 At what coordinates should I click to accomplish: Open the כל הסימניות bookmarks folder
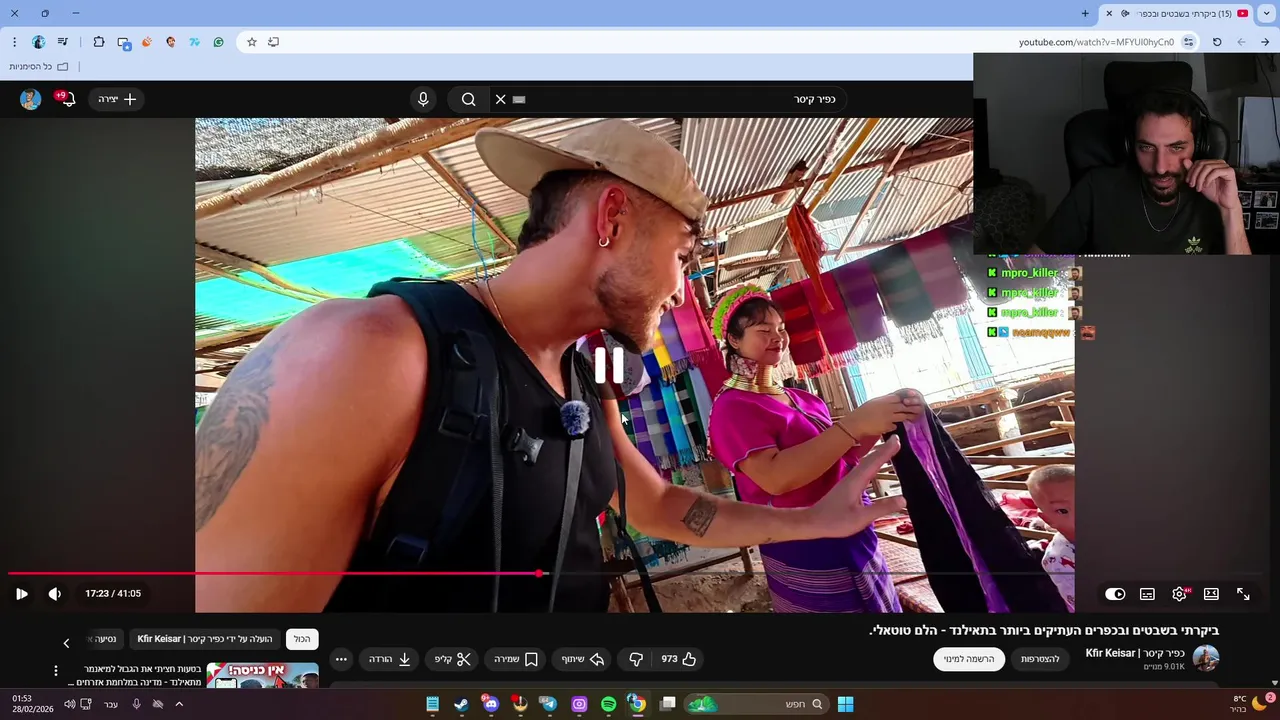point(39,66)
